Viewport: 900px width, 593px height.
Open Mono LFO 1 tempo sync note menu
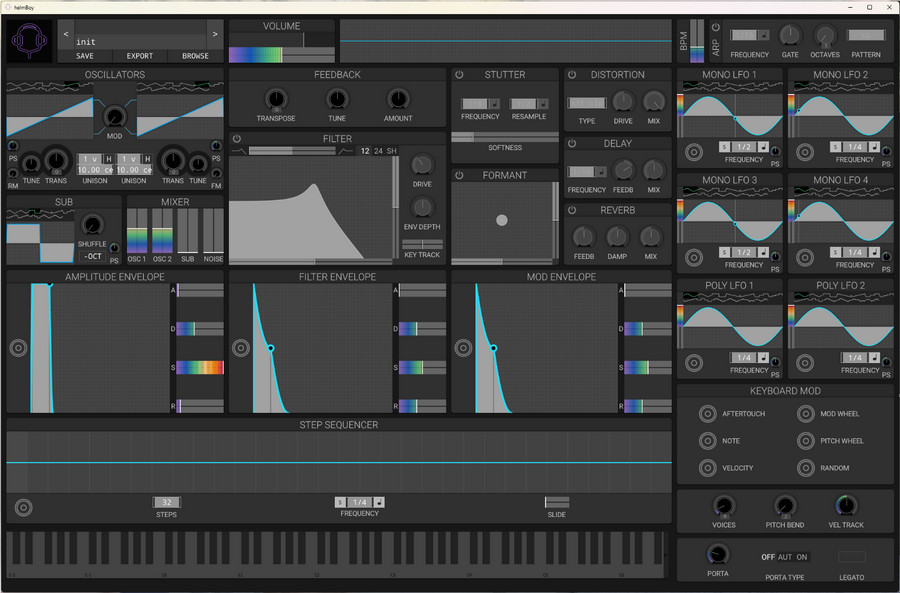(x=763, y=147)
